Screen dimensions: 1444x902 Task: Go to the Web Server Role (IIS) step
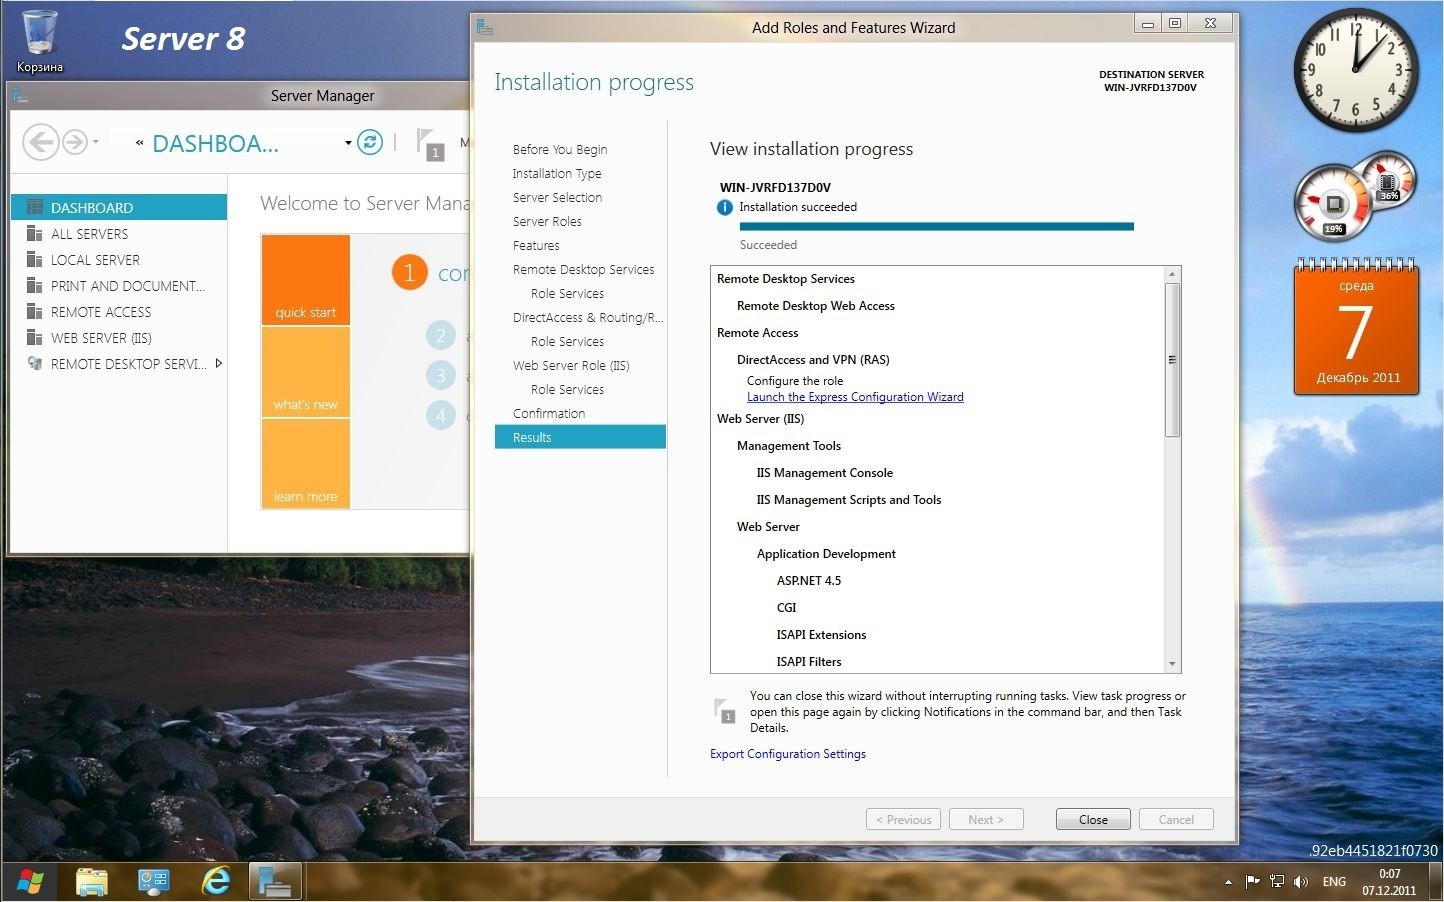point(571,365)
